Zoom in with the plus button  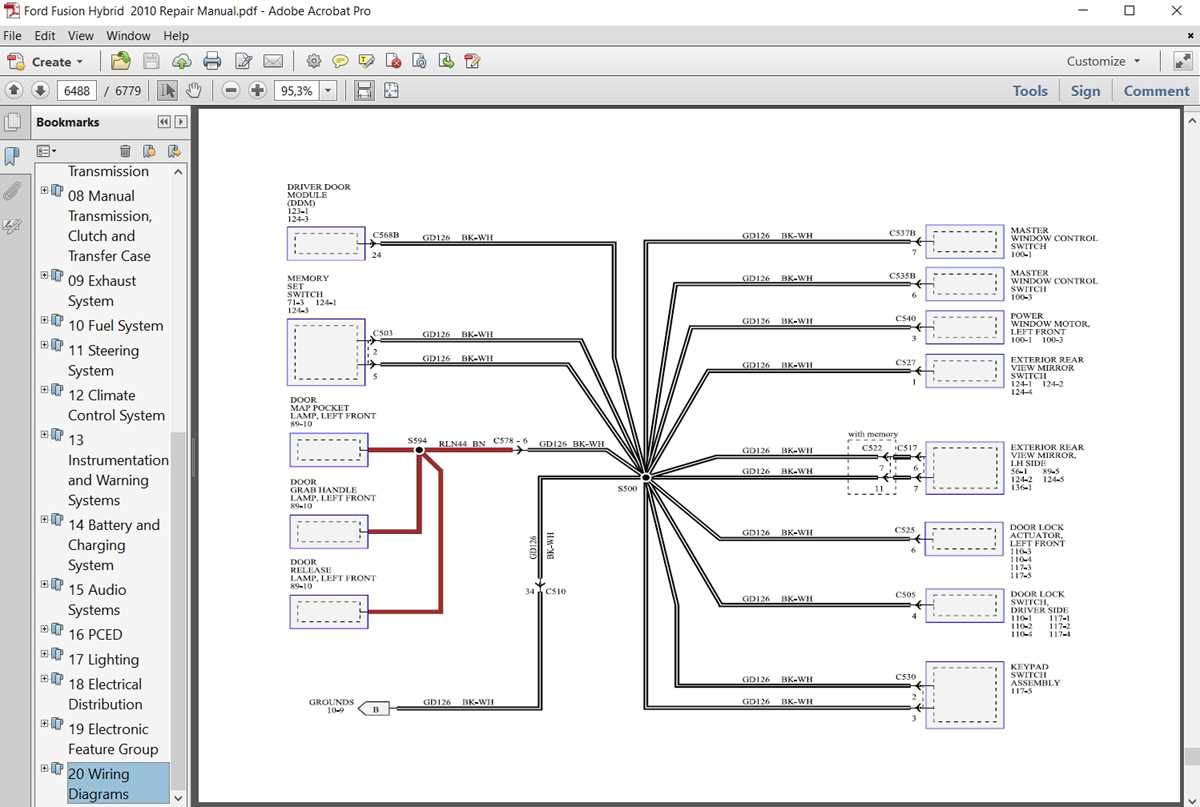click(x=258, y=90)
